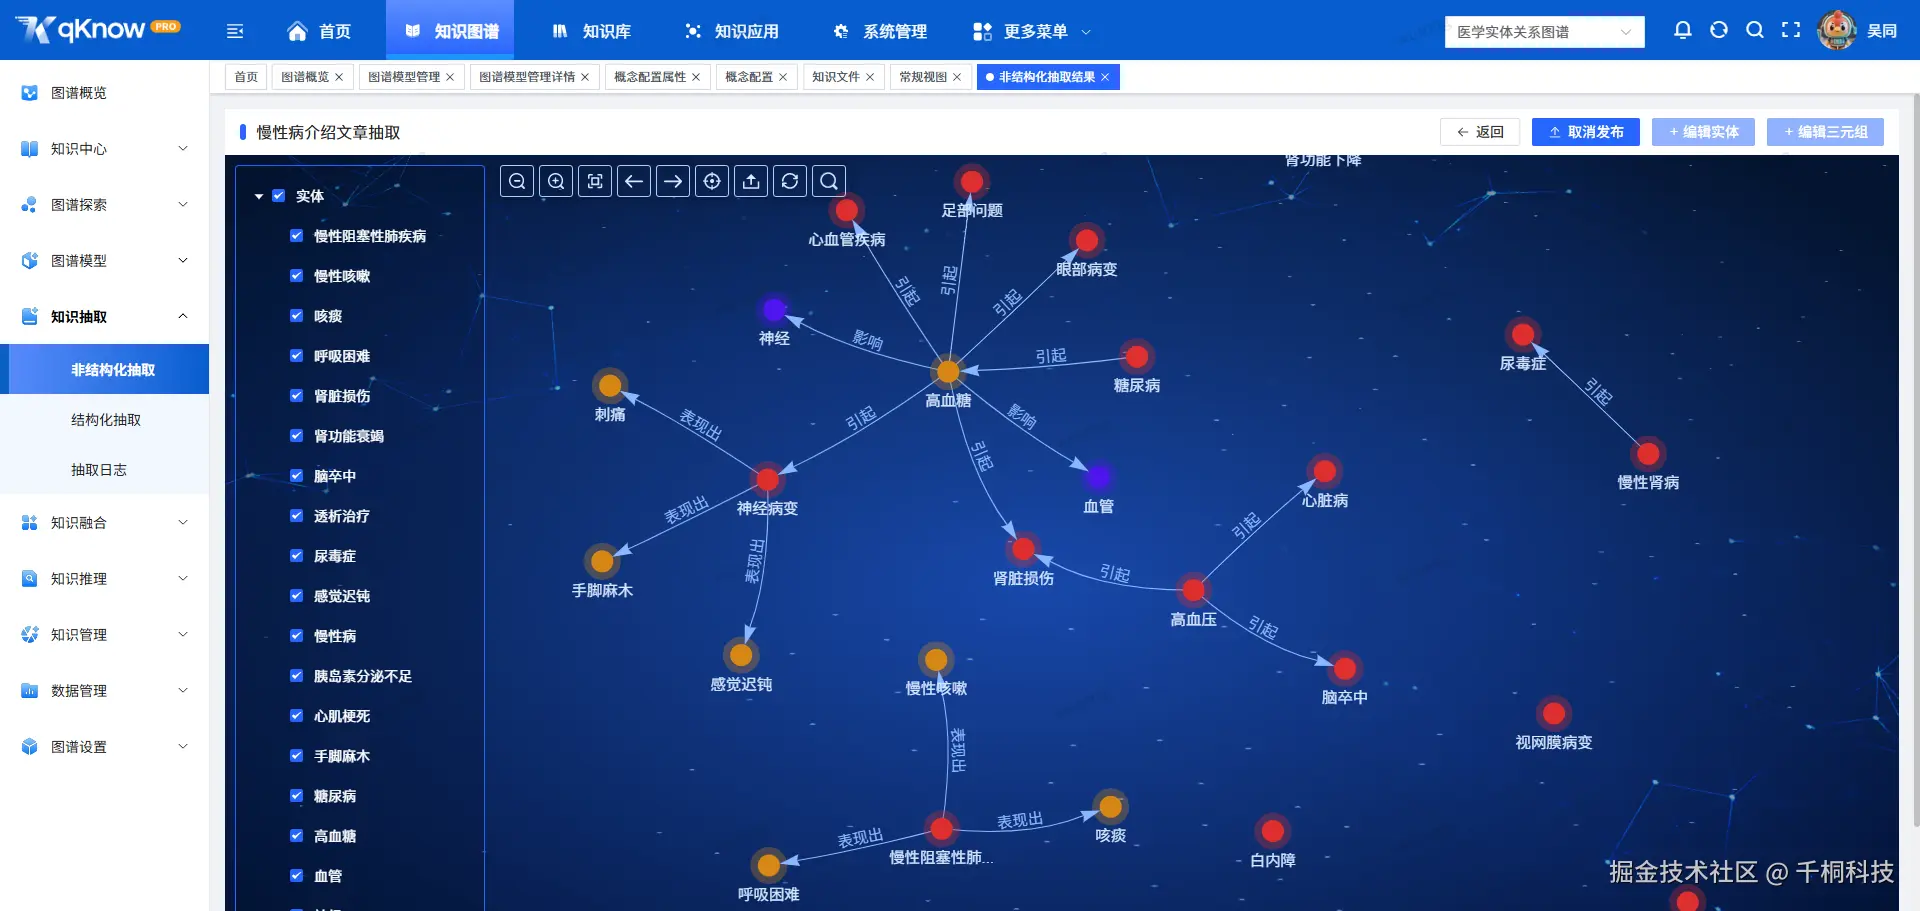Click 取消发布 button
Screen dimensions: 1920x911
coord(1586,132)
